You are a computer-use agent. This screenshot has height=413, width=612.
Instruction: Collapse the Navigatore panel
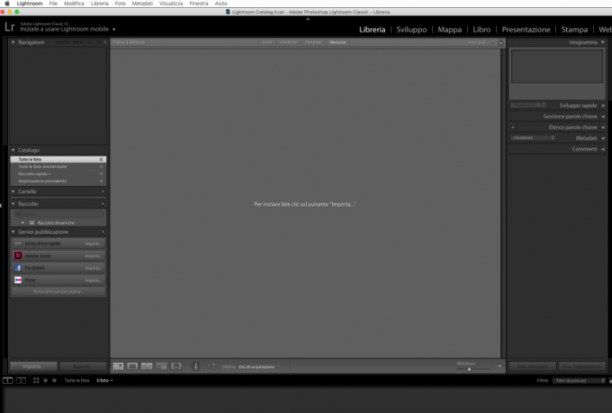[13, 42]
